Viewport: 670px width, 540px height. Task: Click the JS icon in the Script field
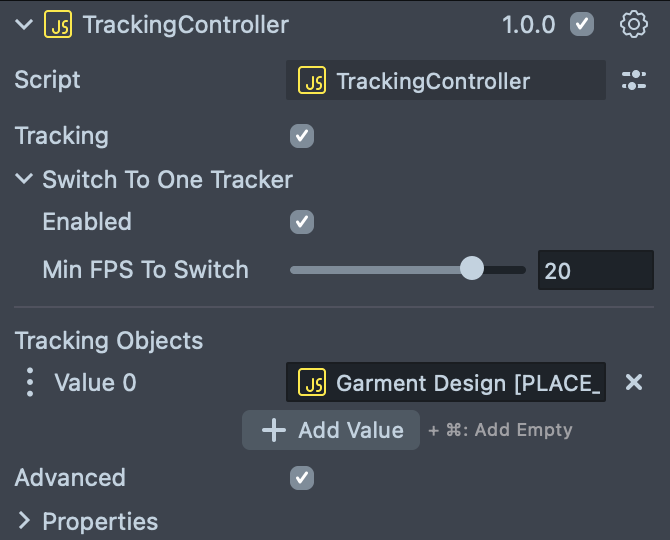pos(314,81)
